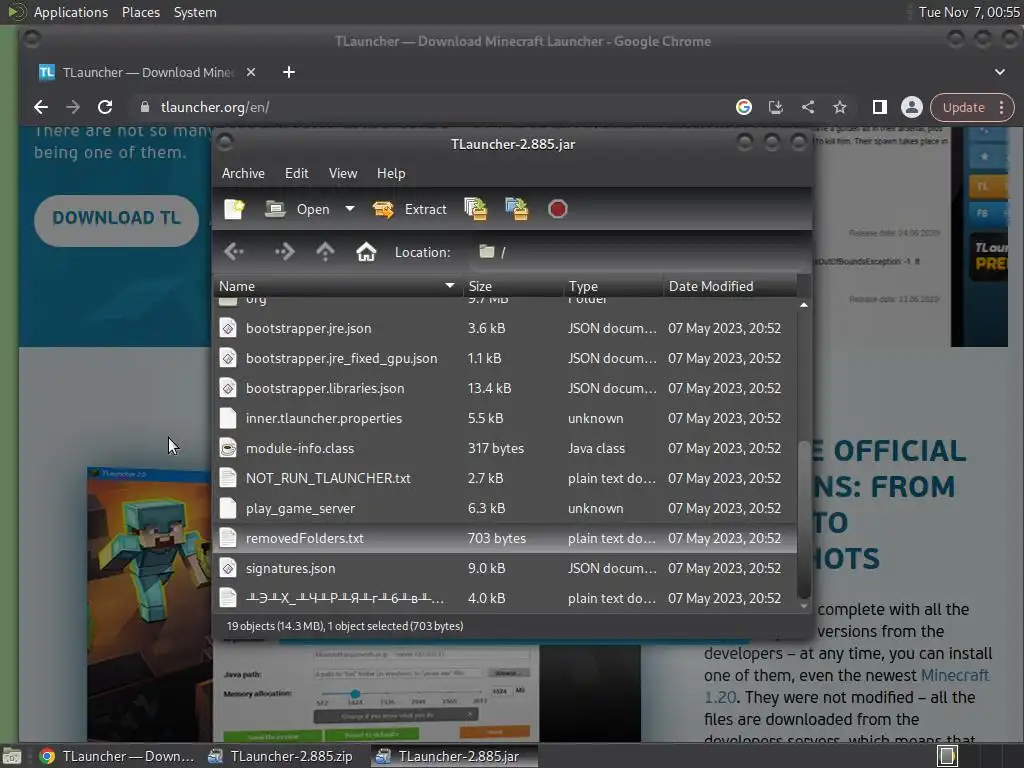The width and height of the screenshot is (1024, 768).
Task: Open a new Chrome tab
Action: coord(289,72)
